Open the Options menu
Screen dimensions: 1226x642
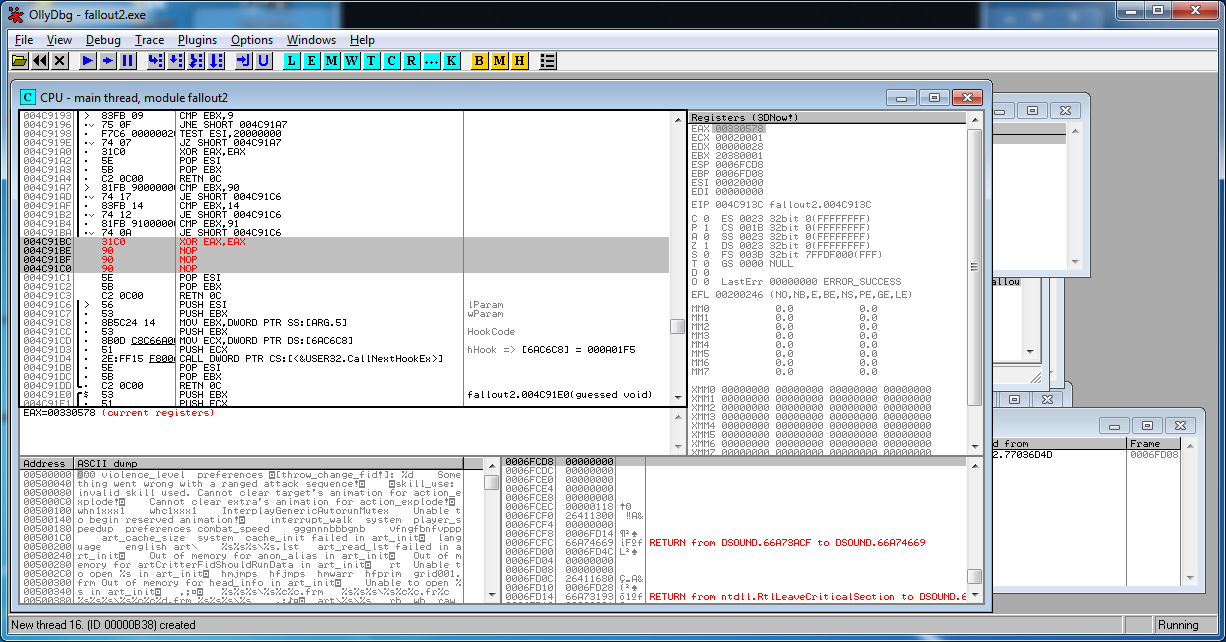252,40
